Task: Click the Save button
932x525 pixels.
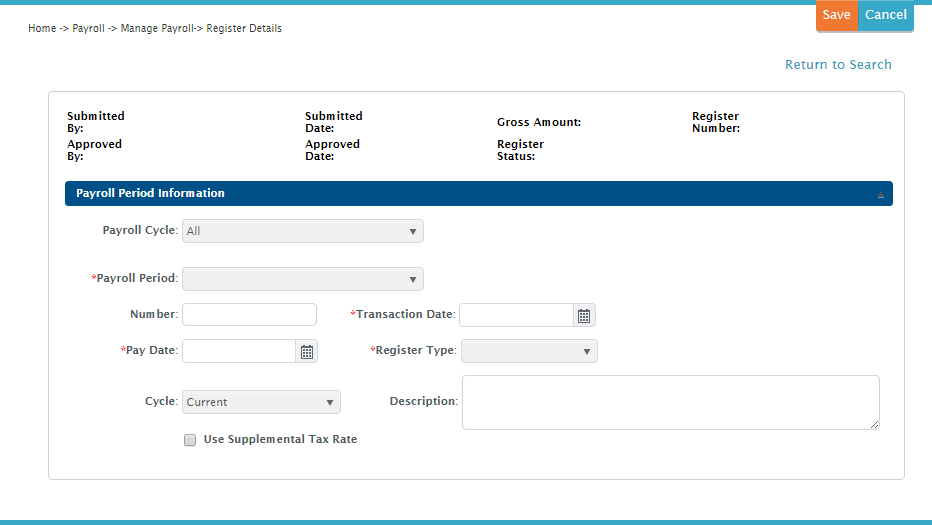Action: point(836,15)
